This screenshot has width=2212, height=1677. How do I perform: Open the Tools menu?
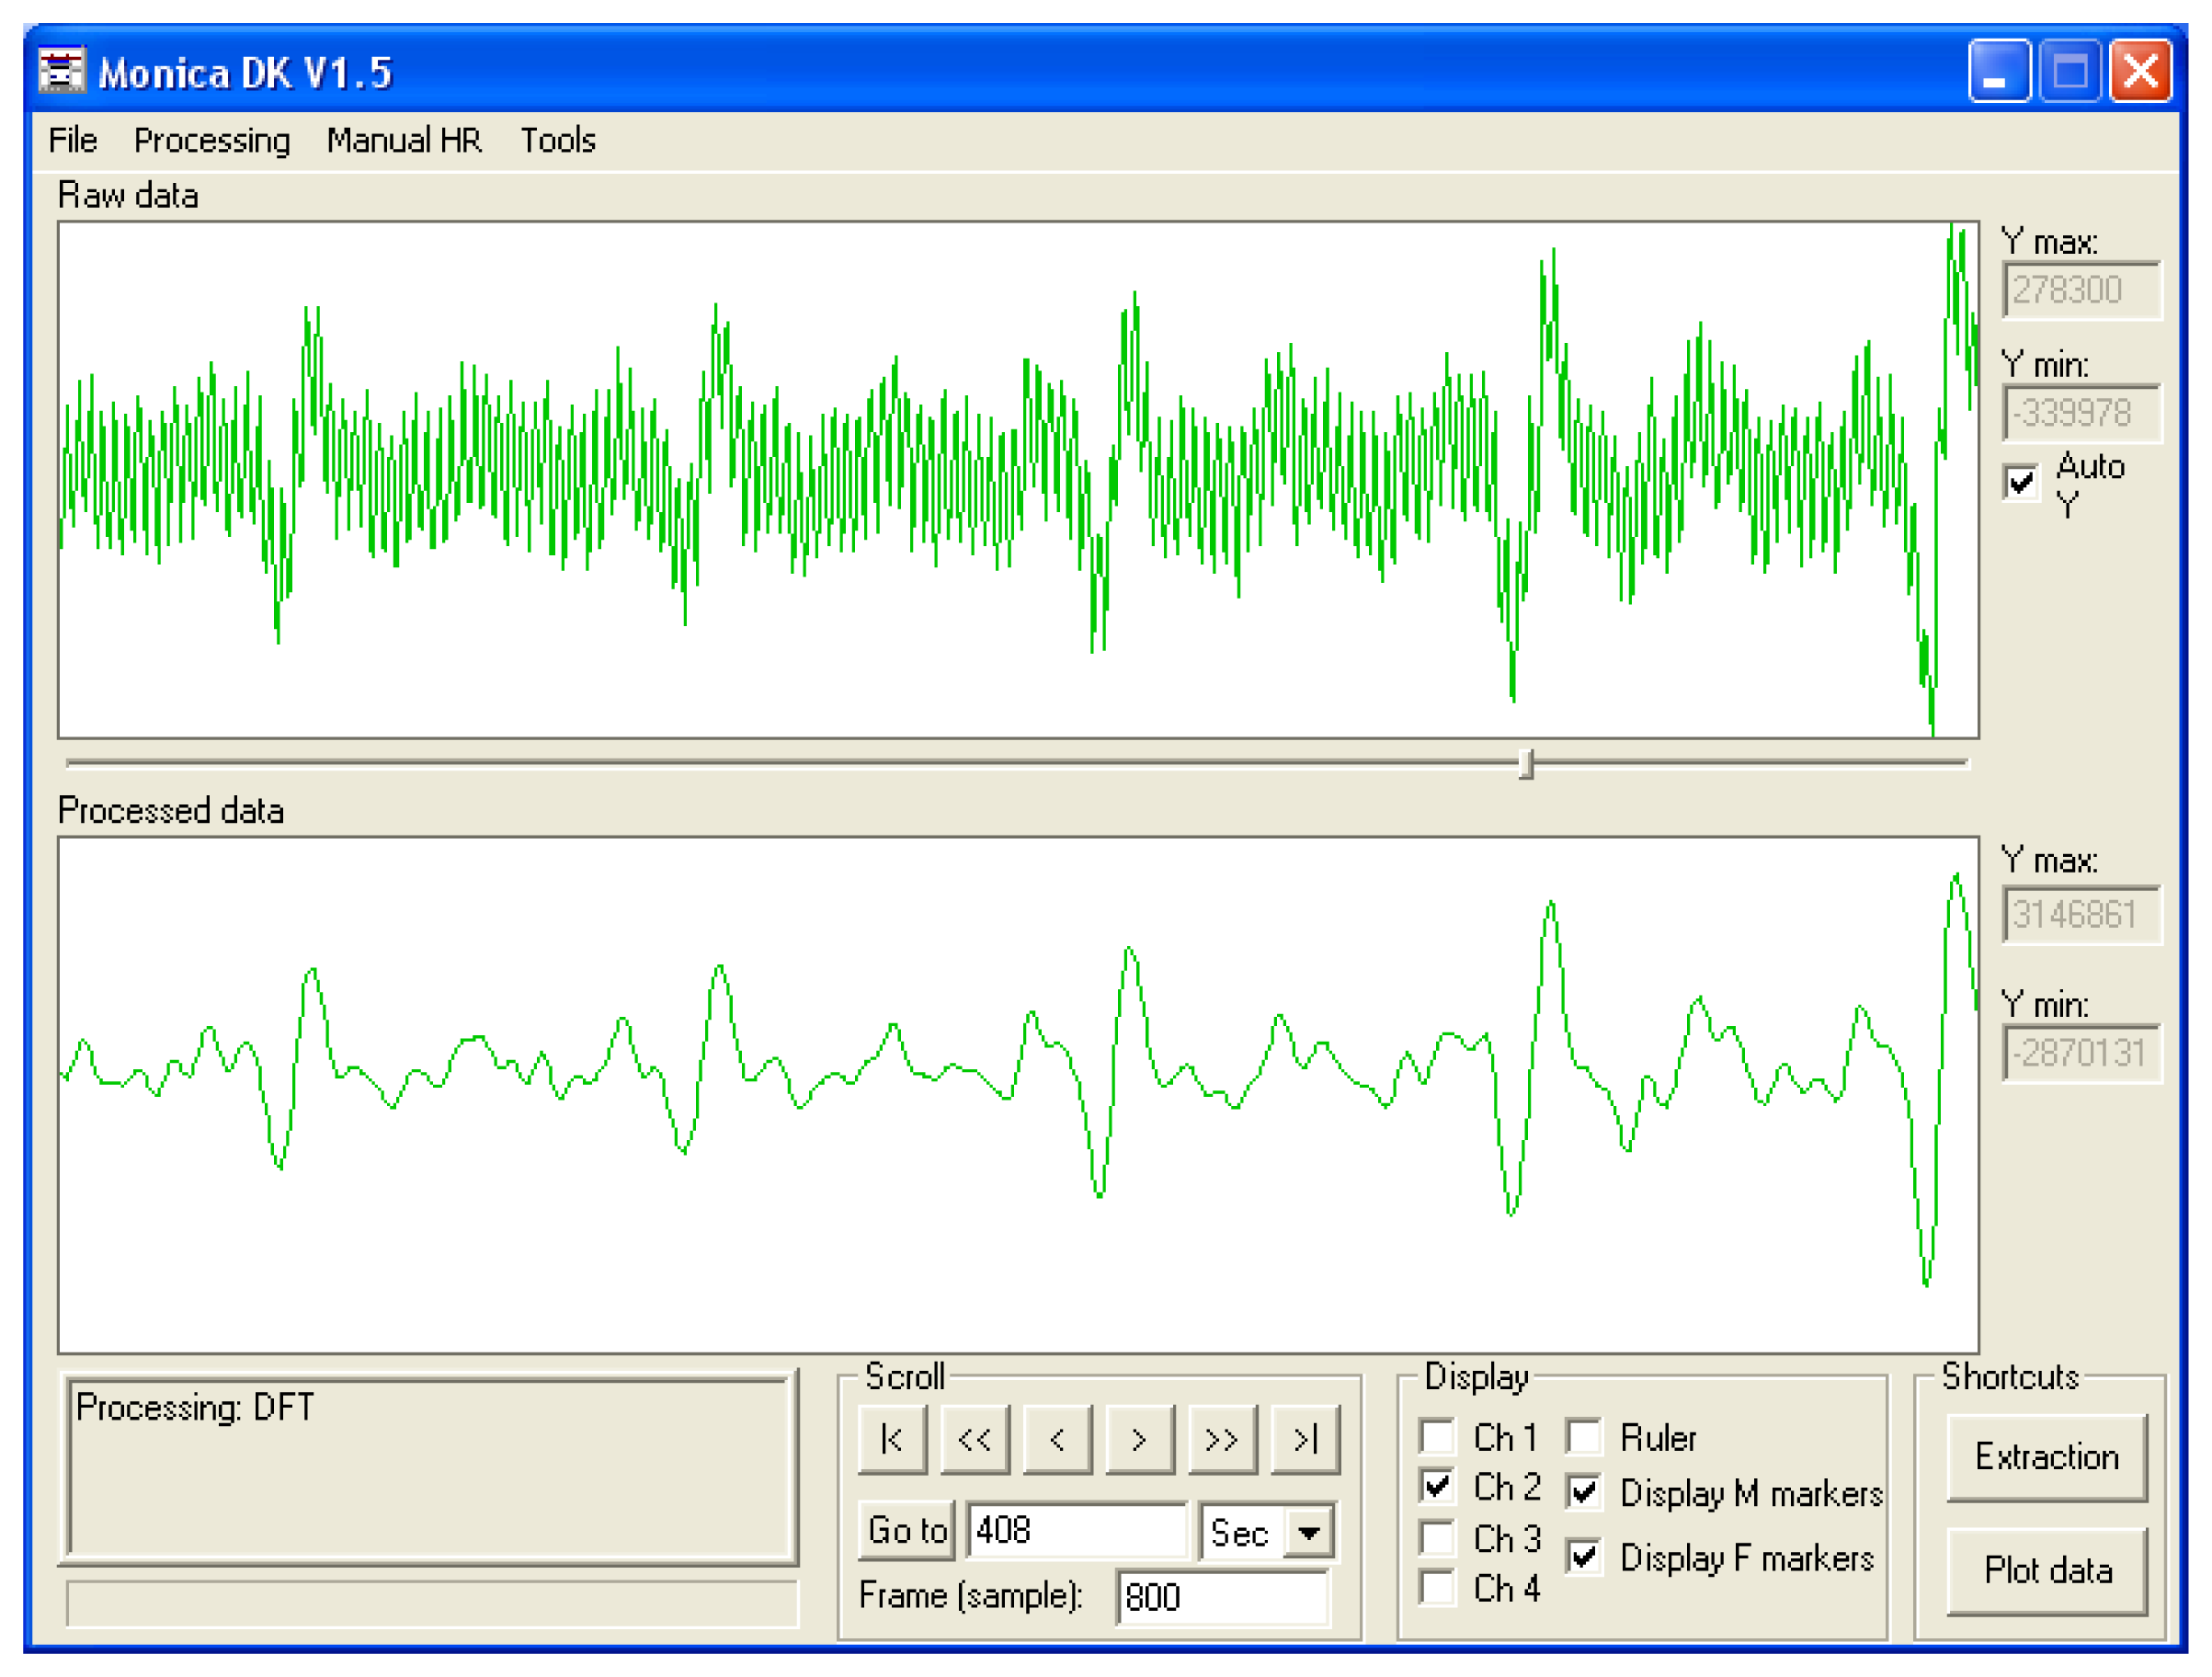tap(557, 140)
